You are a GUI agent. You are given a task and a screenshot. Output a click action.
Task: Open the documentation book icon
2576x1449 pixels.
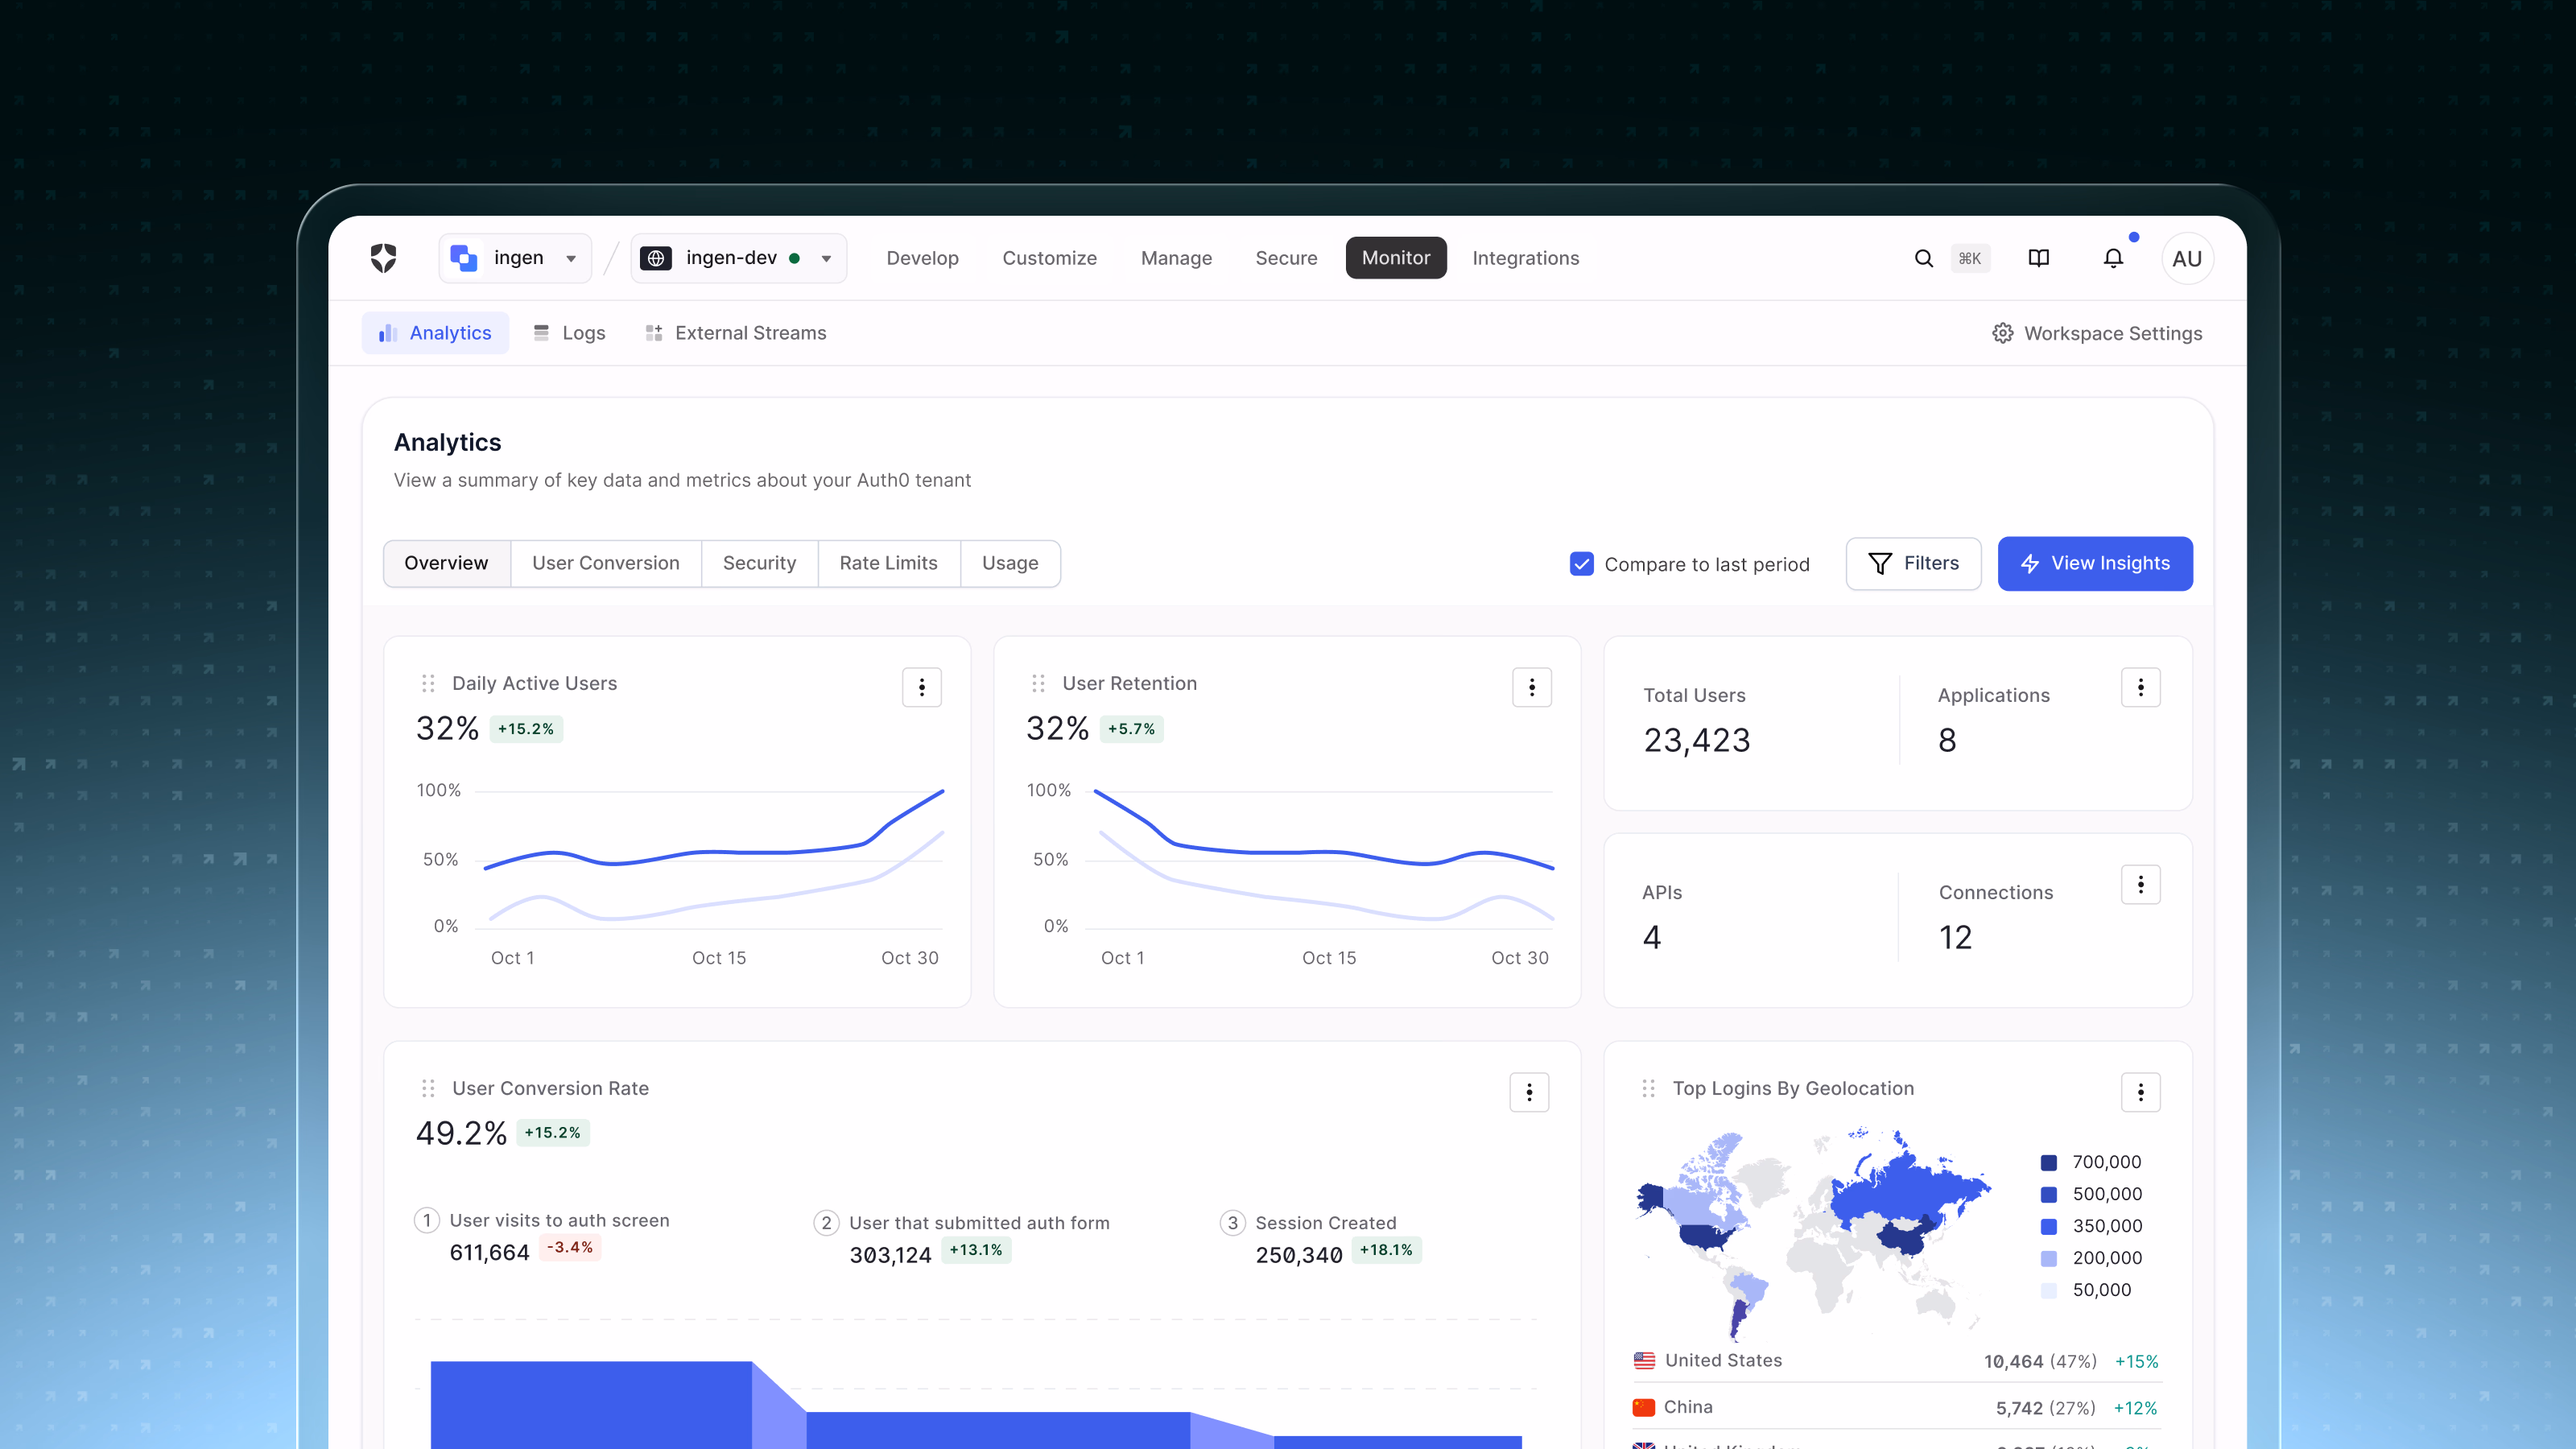click(2038, 258)
